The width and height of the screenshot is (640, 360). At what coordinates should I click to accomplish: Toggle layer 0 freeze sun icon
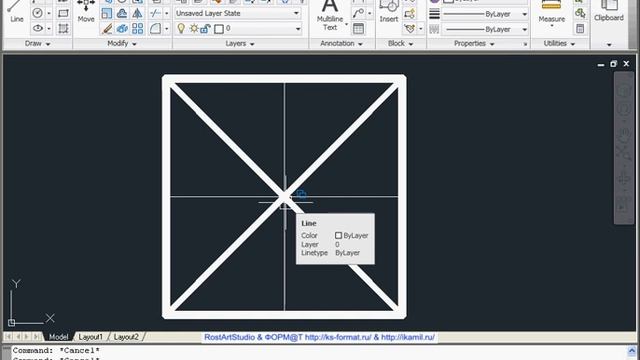coord(194,29)
